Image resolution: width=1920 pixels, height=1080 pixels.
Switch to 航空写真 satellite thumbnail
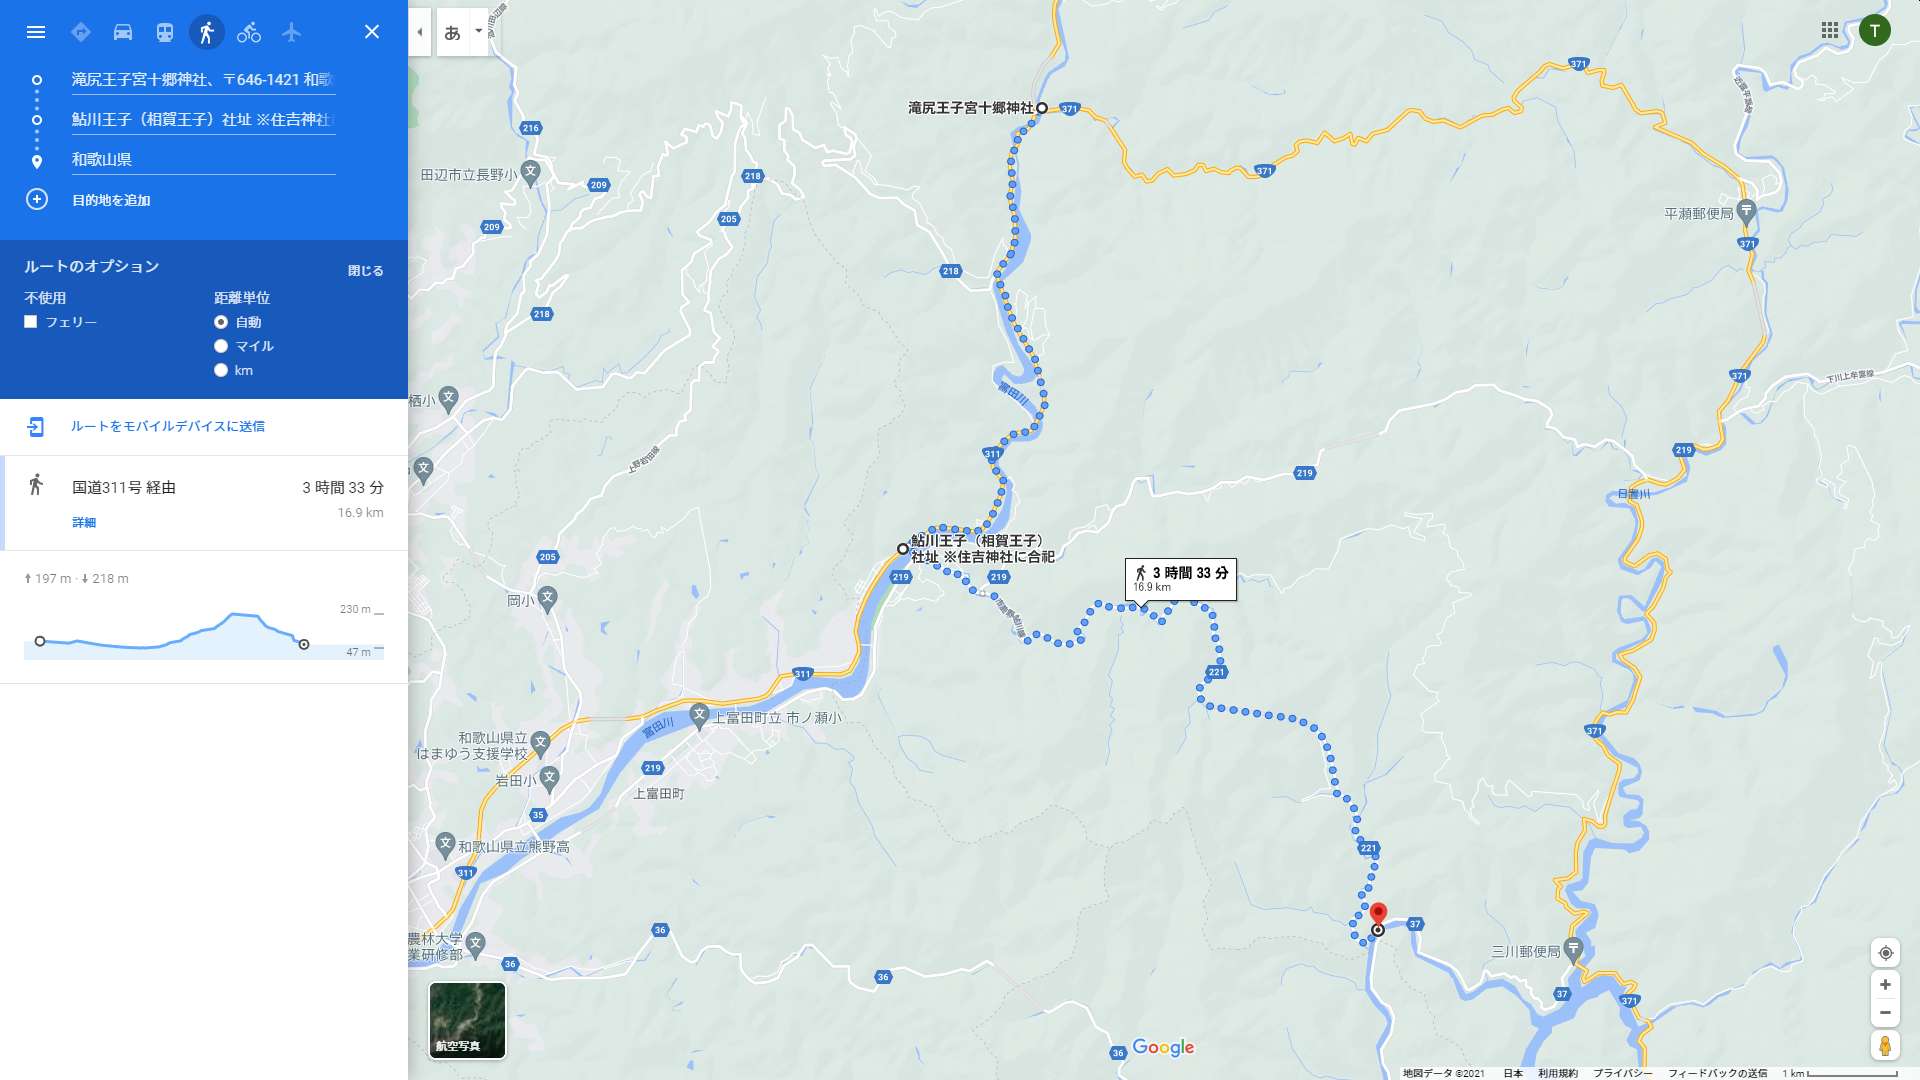tap(467, 1020)
